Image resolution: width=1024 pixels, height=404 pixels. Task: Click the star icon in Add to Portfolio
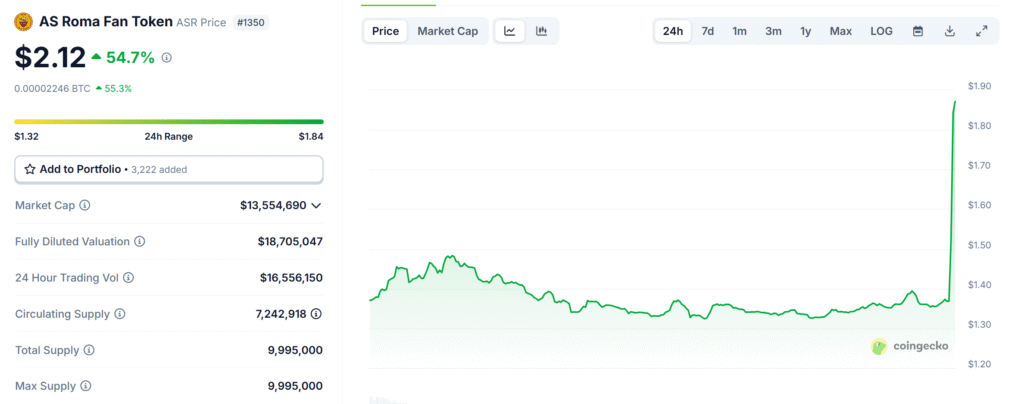coord(30,169)
